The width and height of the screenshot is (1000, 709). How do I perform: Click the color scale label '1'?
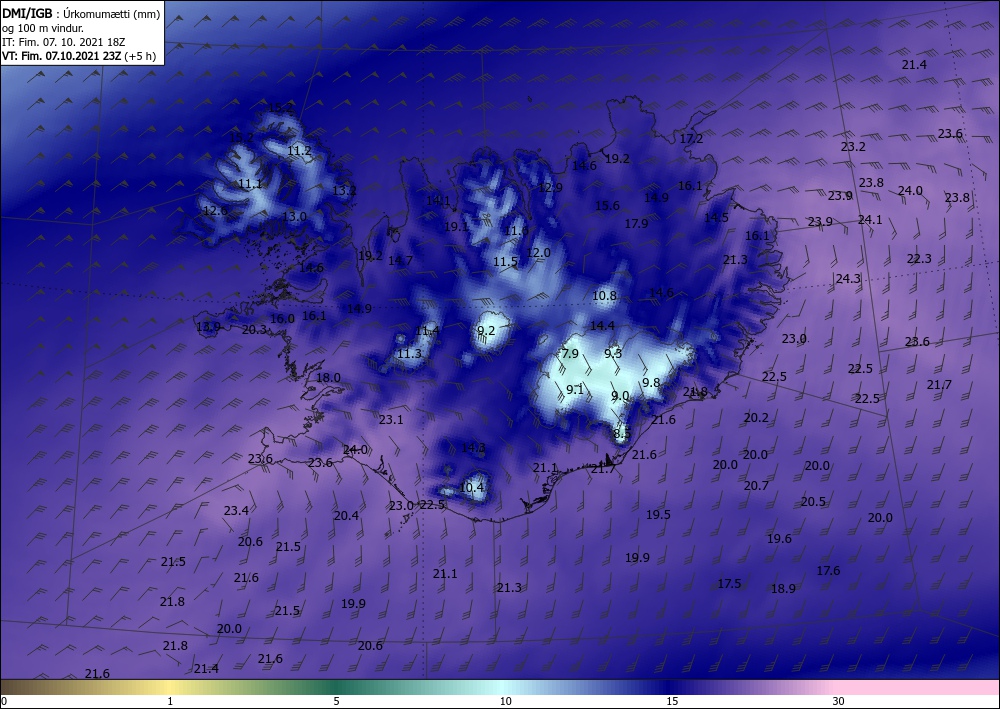pyautogui.click(x=170, y=701)
